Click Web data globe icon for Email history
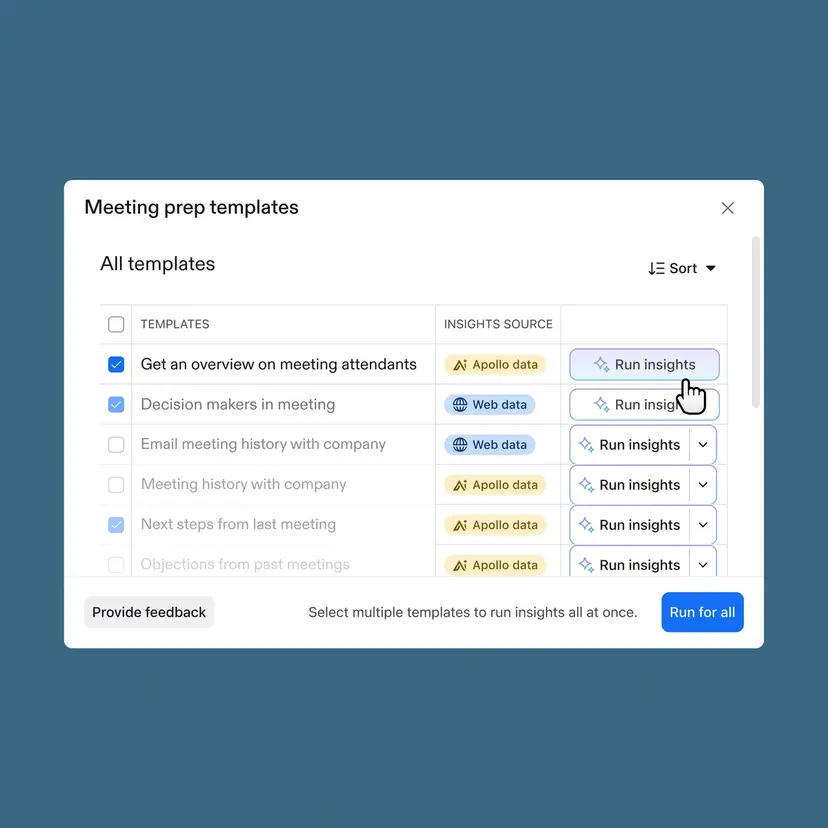Image resolution: width=828 pixels, height=828 pixels. coord(460,445)
